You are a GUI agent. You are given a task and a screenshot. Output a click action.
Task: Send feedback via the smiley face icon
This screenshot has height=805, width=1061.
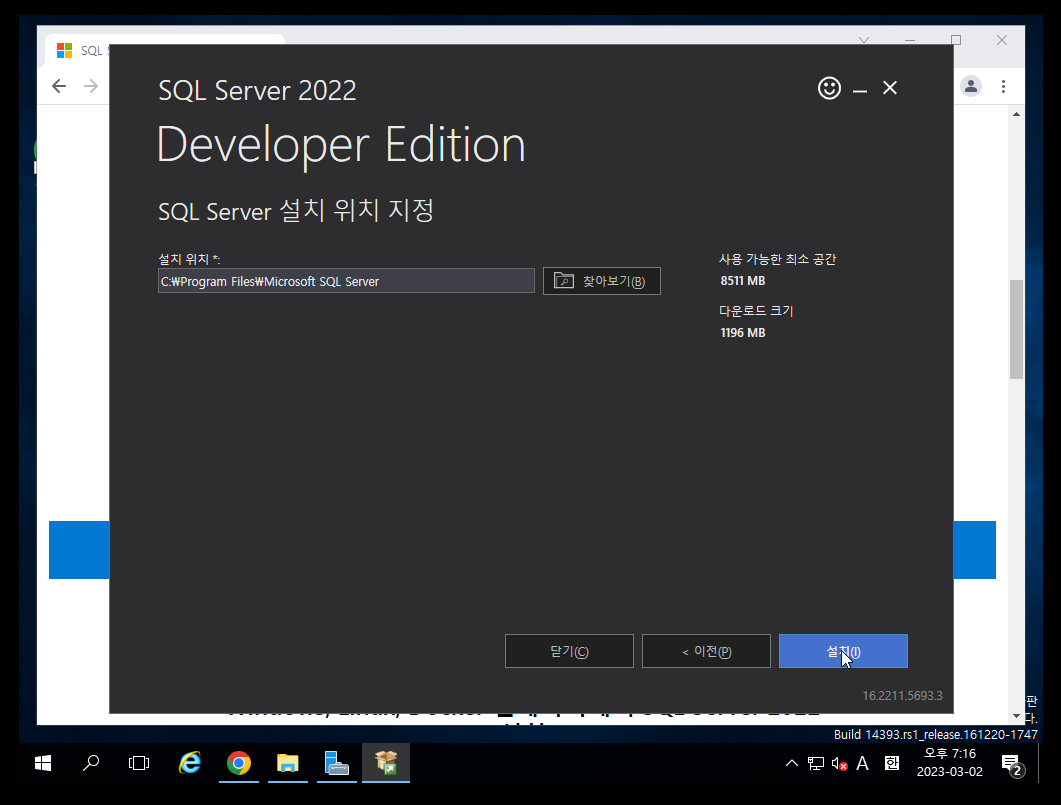click(x=829, y=88)
